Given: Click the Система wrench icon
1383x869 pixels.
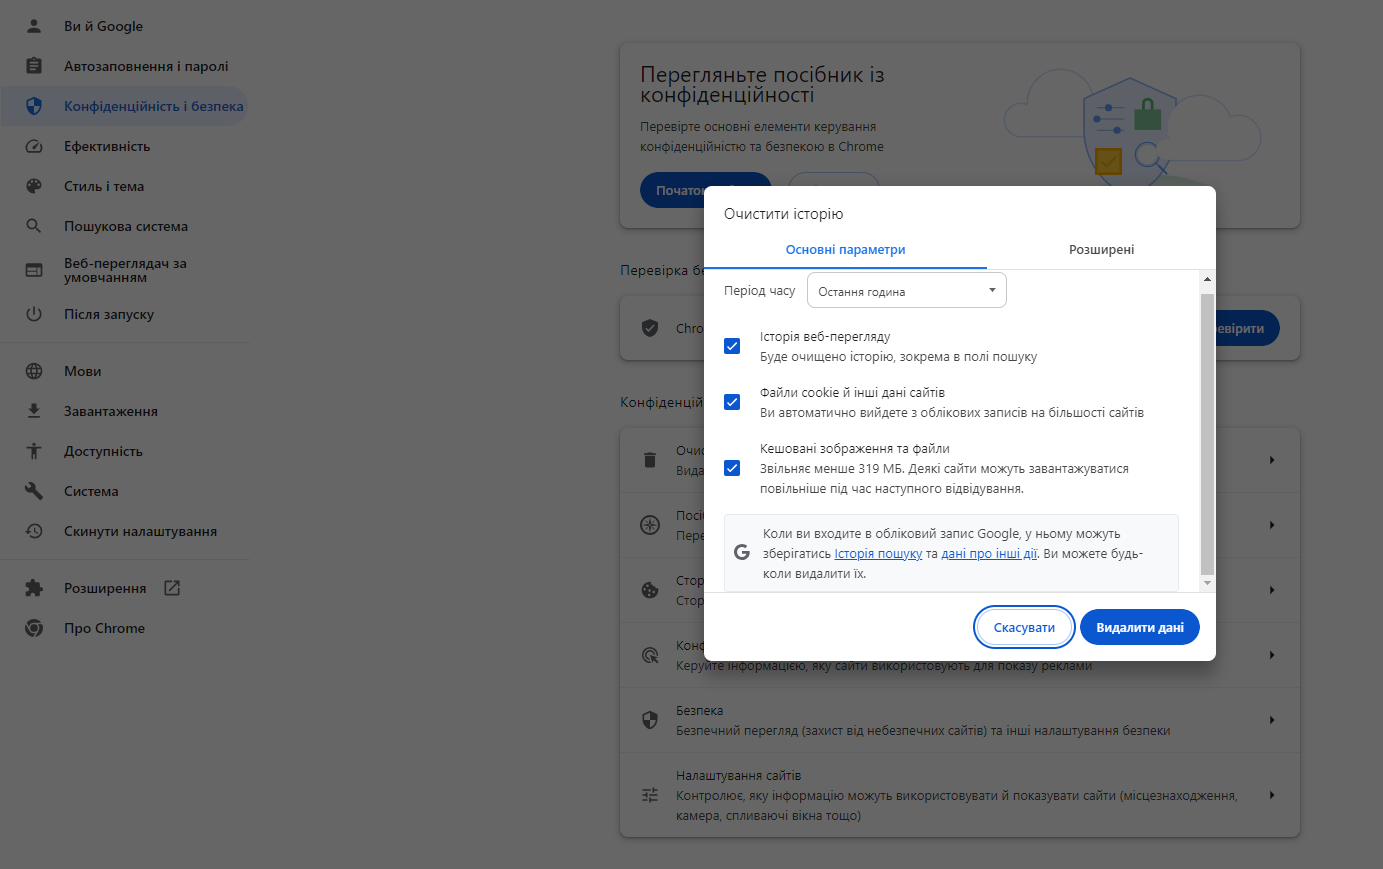Looking at the screenshot, I should coord(33,490).
